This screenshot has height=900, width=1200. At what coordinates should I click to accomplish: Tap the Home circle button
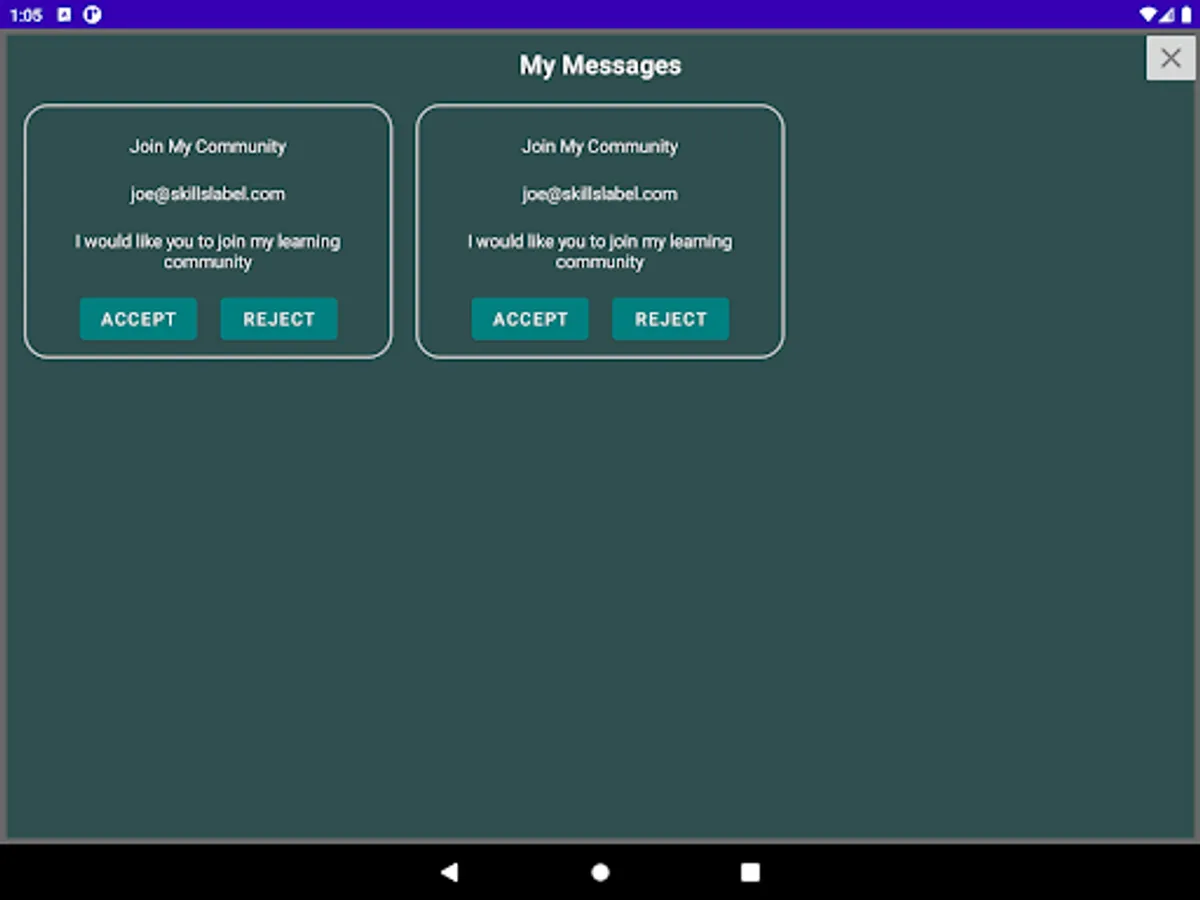(x=600, y=872)
